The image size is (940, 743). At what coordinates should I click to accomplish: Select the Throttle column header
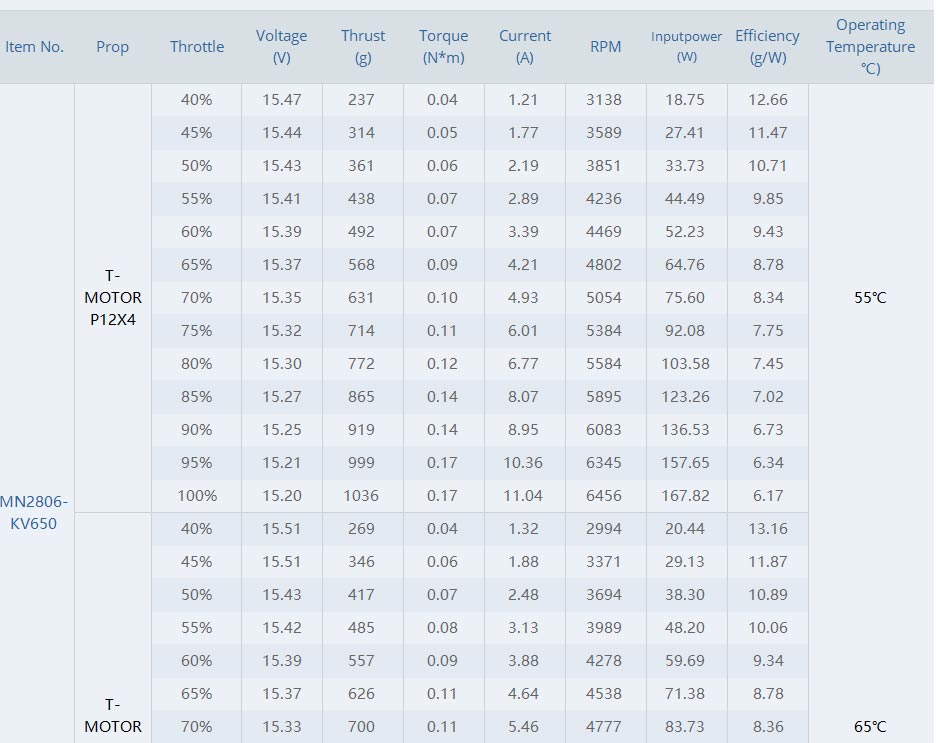pyautogui.click(x=197, y=47)
